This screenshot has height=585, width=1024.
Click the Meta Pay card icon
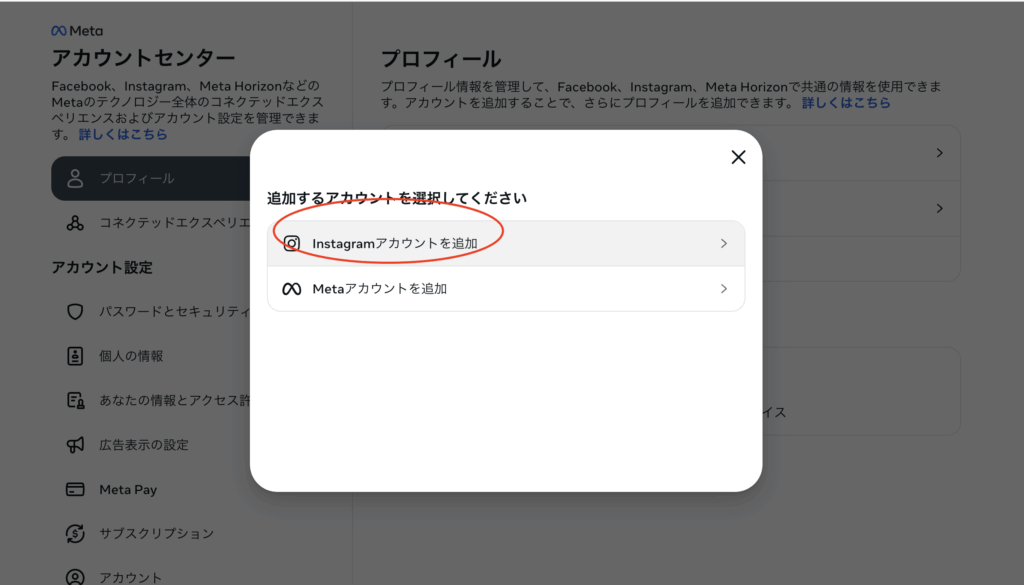click(75, 490)
